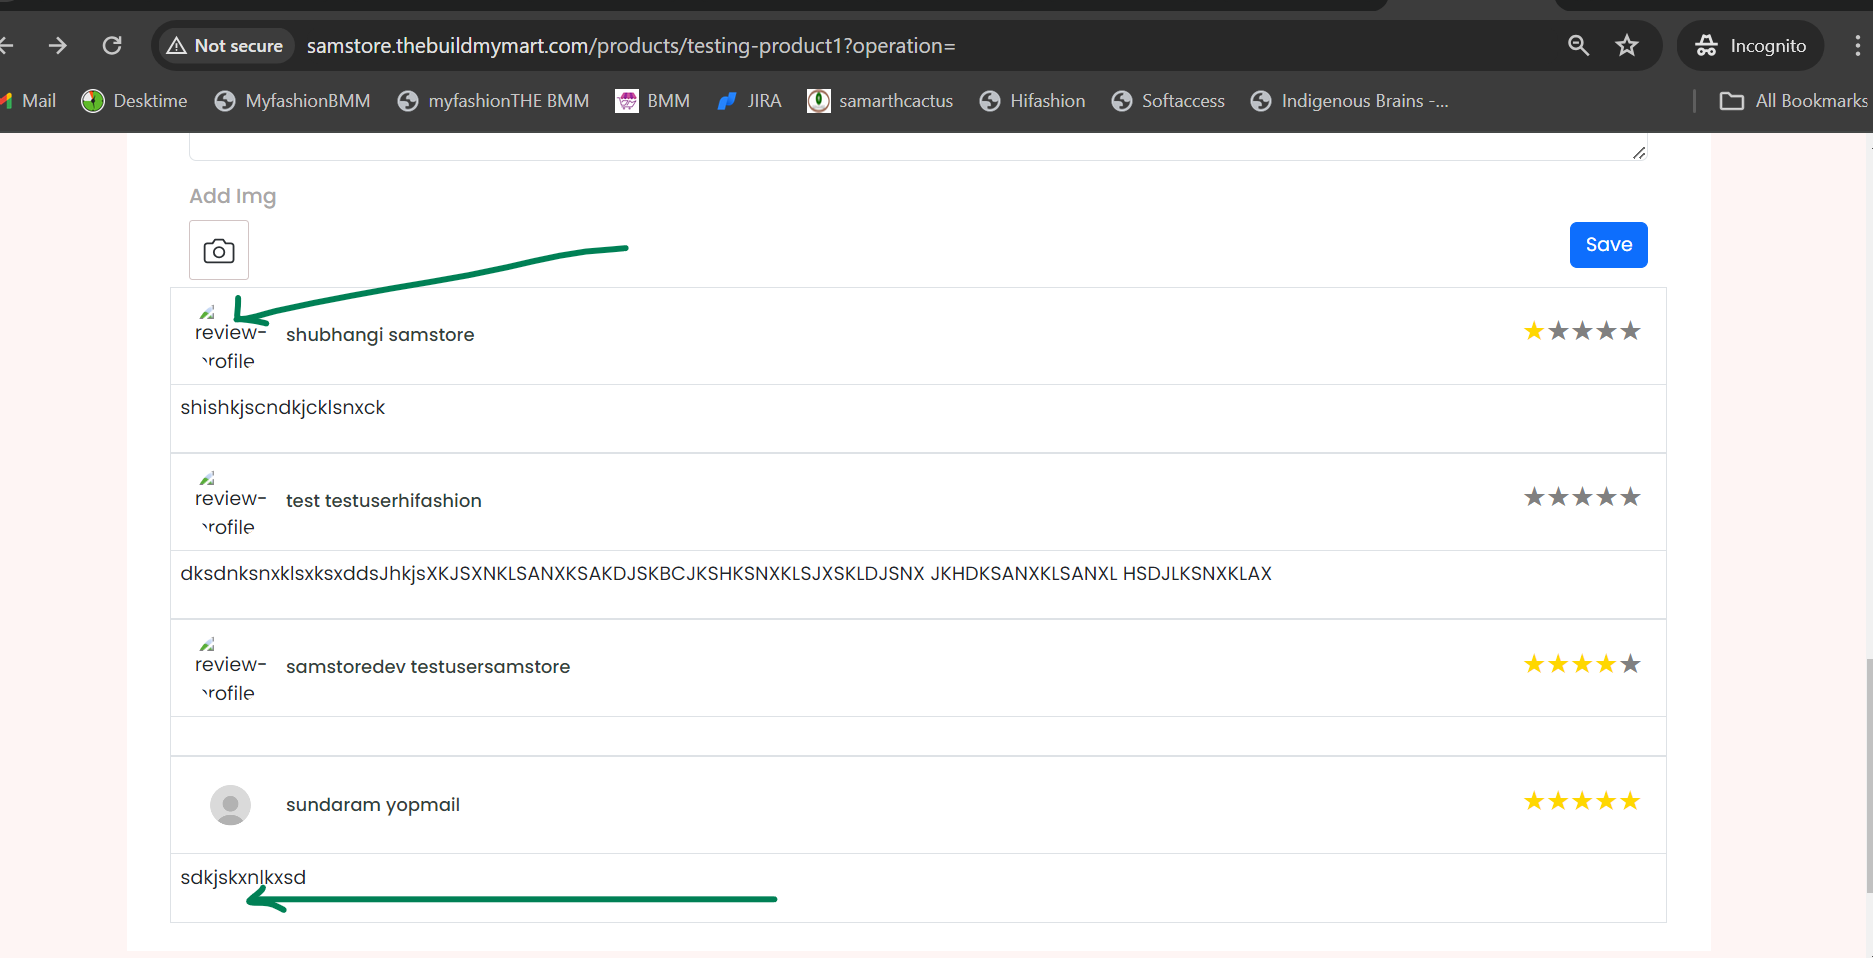This screenshot has width=1873, height=958.
Task: Click fifth star of sundaram yopmail's rating
Action: pos(1630,801)
